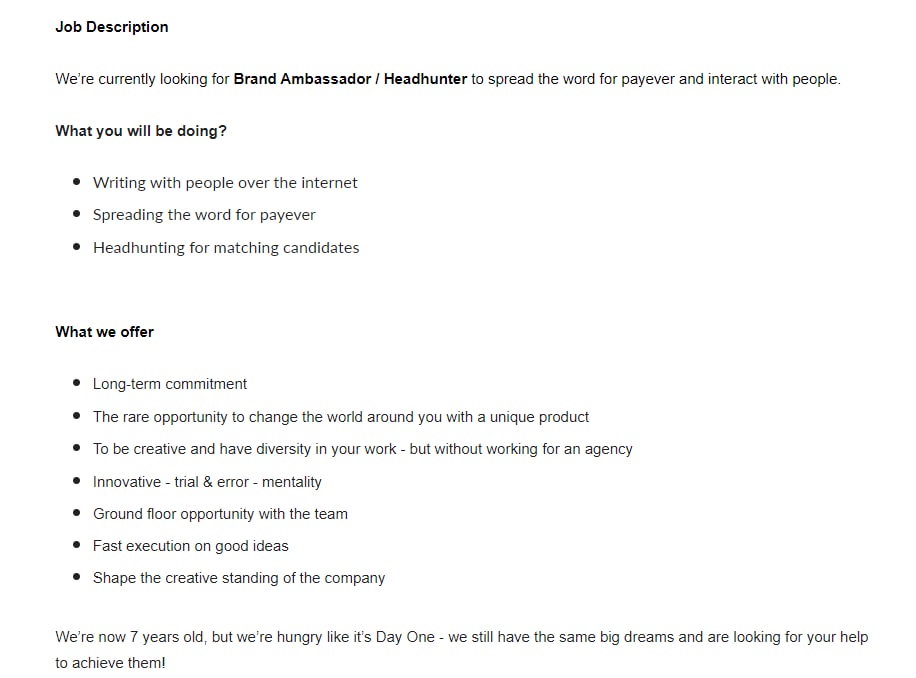This screenshot has width=916, height=678.
Task: Click 'Headhunting for matching candidates' bullet
Action: point(226,248)
